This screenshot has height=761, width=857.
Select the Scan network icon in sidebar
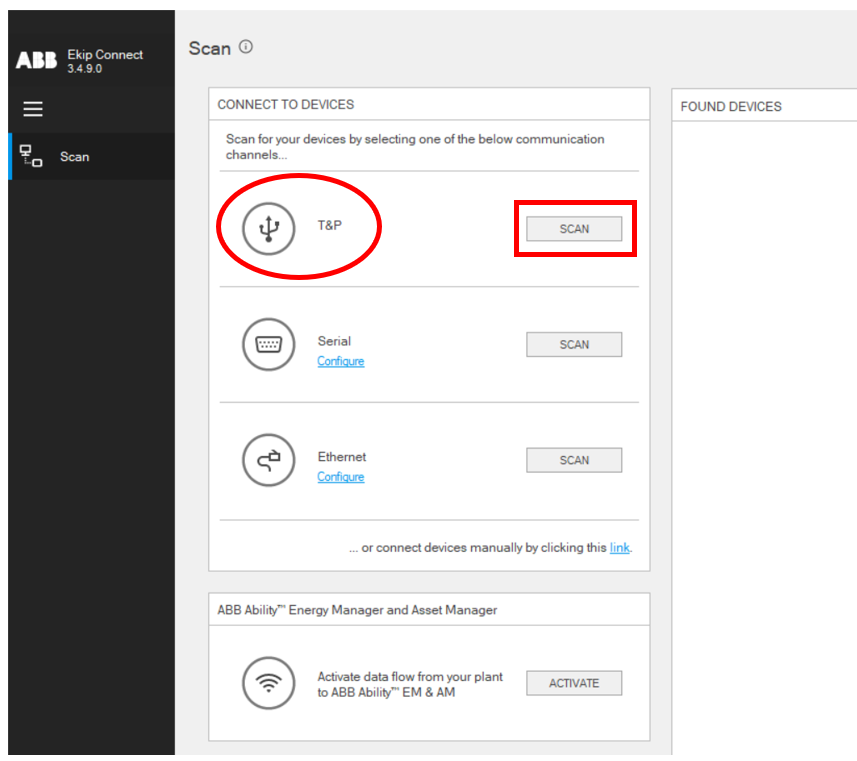(x=31, y=157)
